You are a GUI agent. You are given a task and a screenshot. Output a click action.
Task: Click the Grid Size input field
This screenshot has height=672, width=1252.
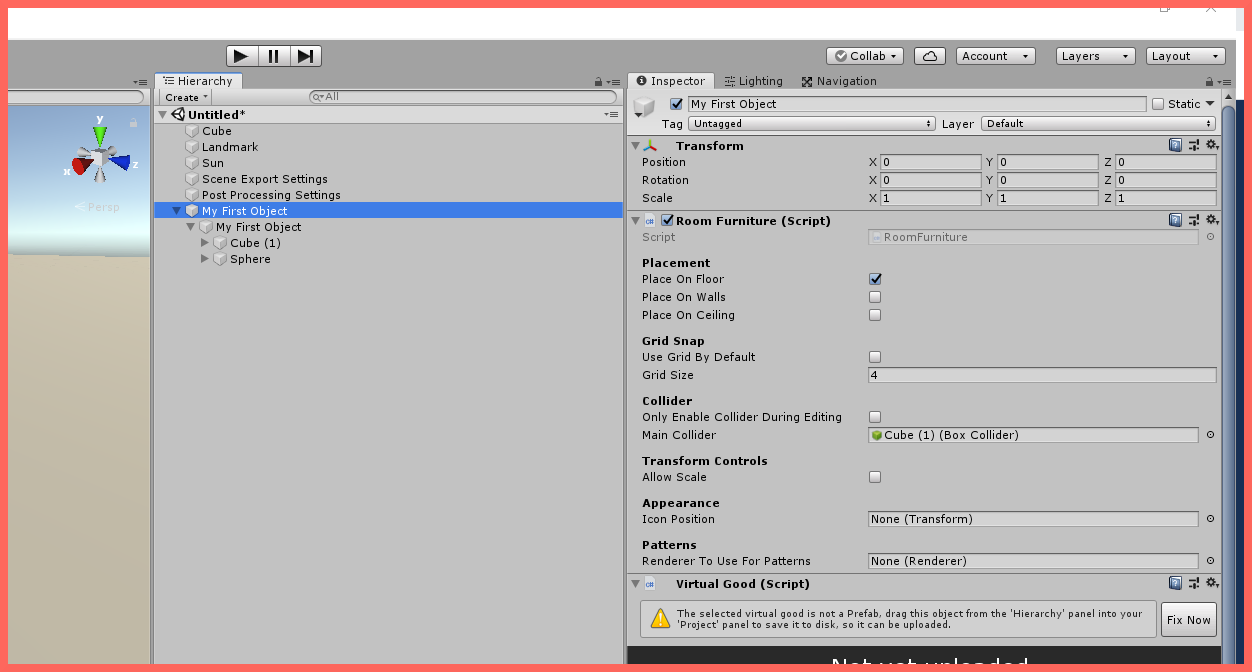coord(1041,375)
